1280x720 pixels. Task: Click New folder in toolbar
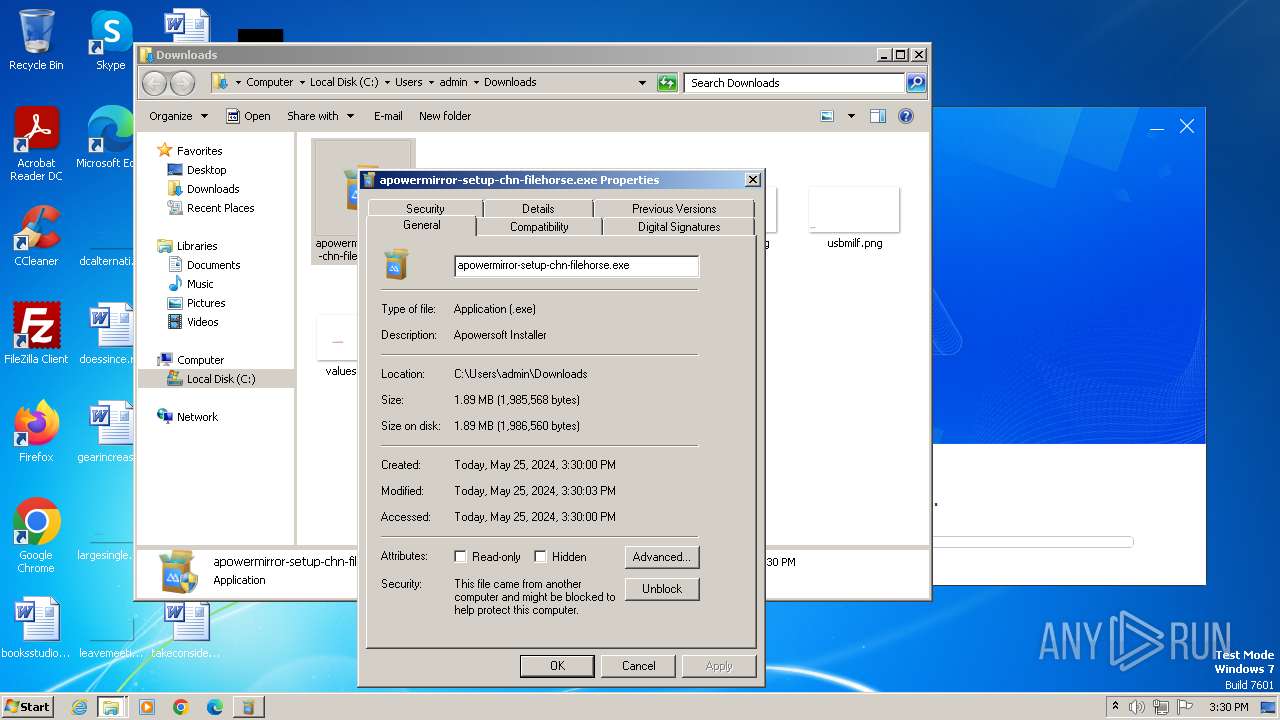click(445, 116)
